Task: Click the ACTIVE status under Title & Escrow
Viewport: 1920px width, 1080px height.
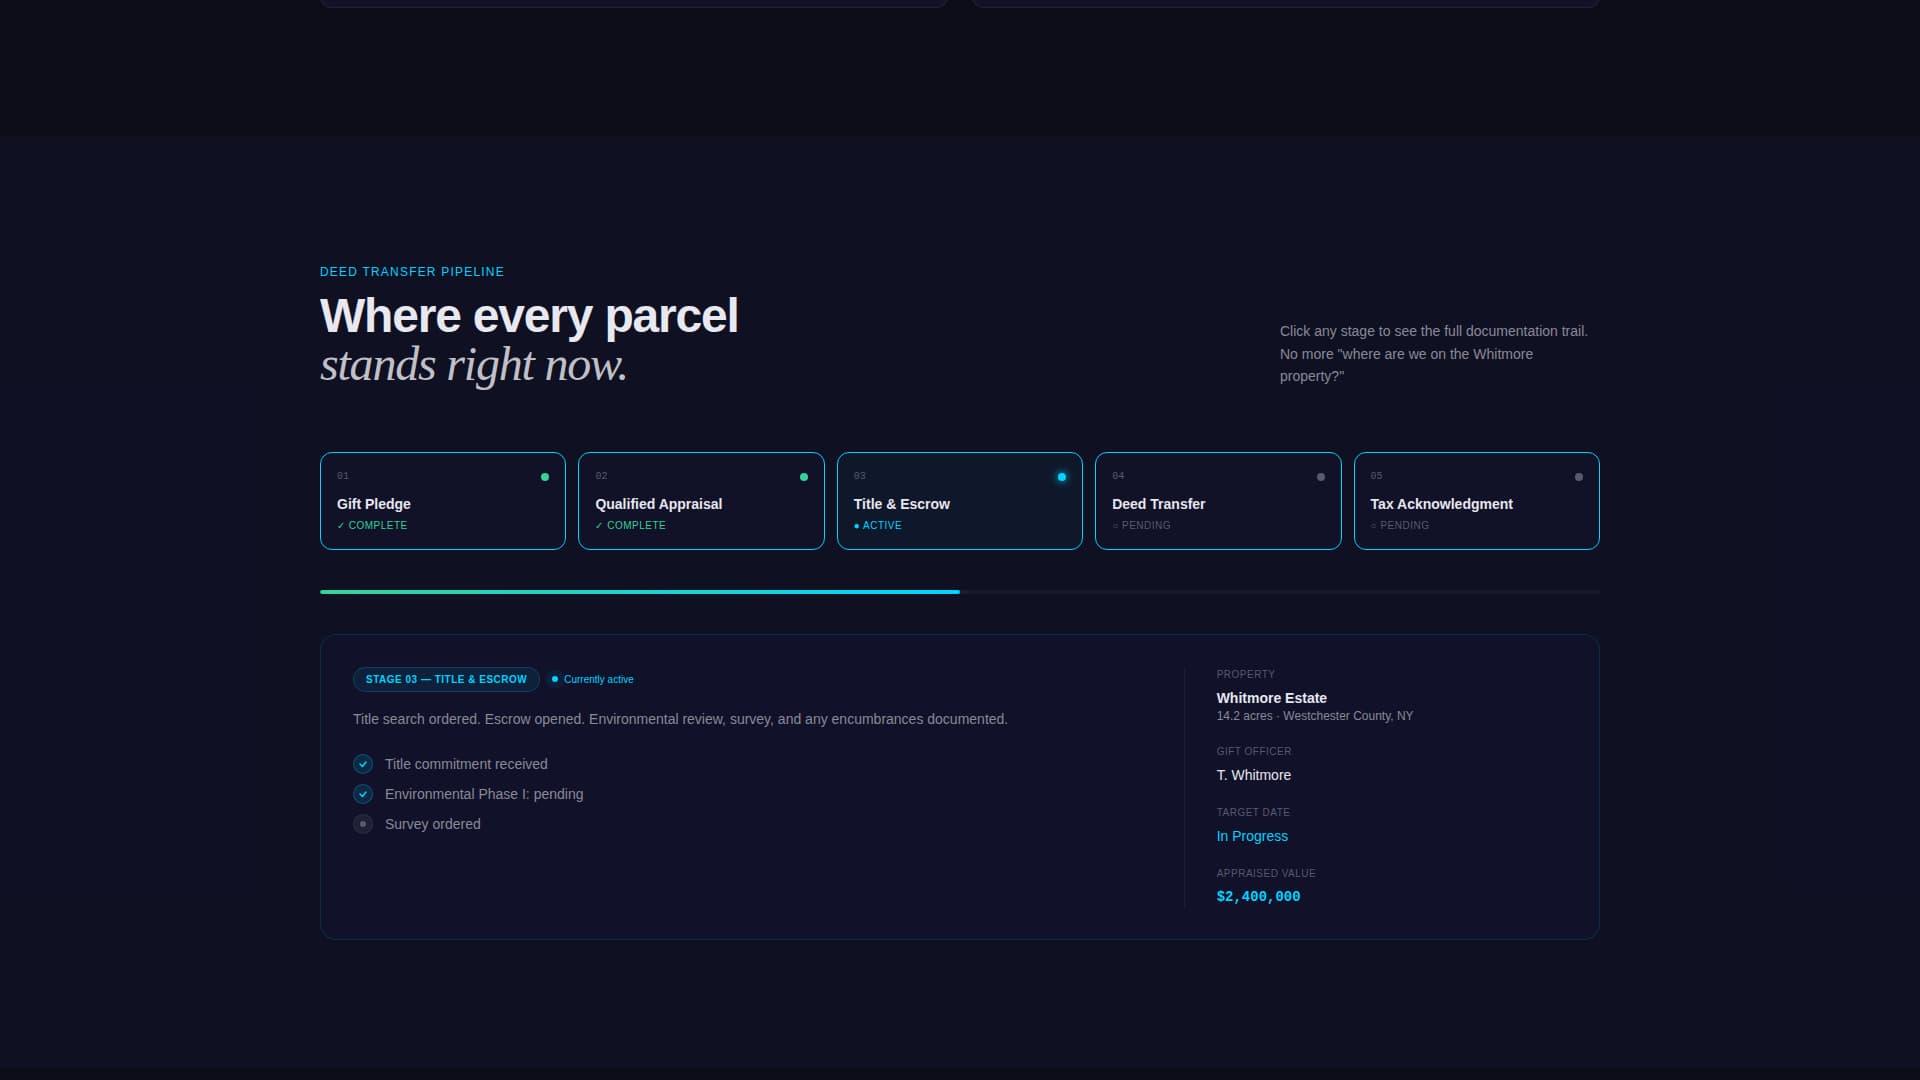Action: 877,526
